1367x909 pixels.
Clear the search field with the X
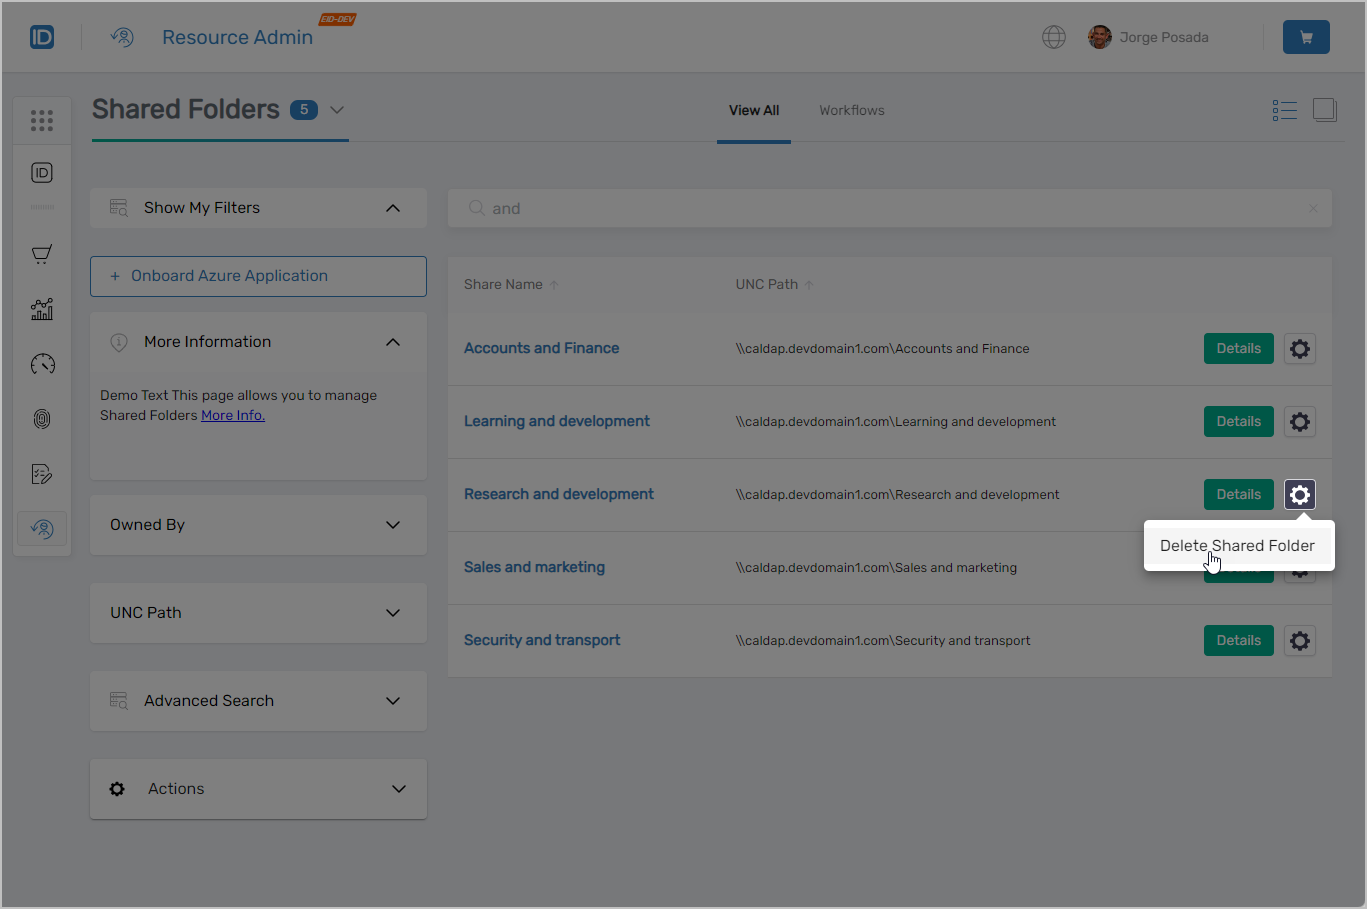(x=1312, y=208)
